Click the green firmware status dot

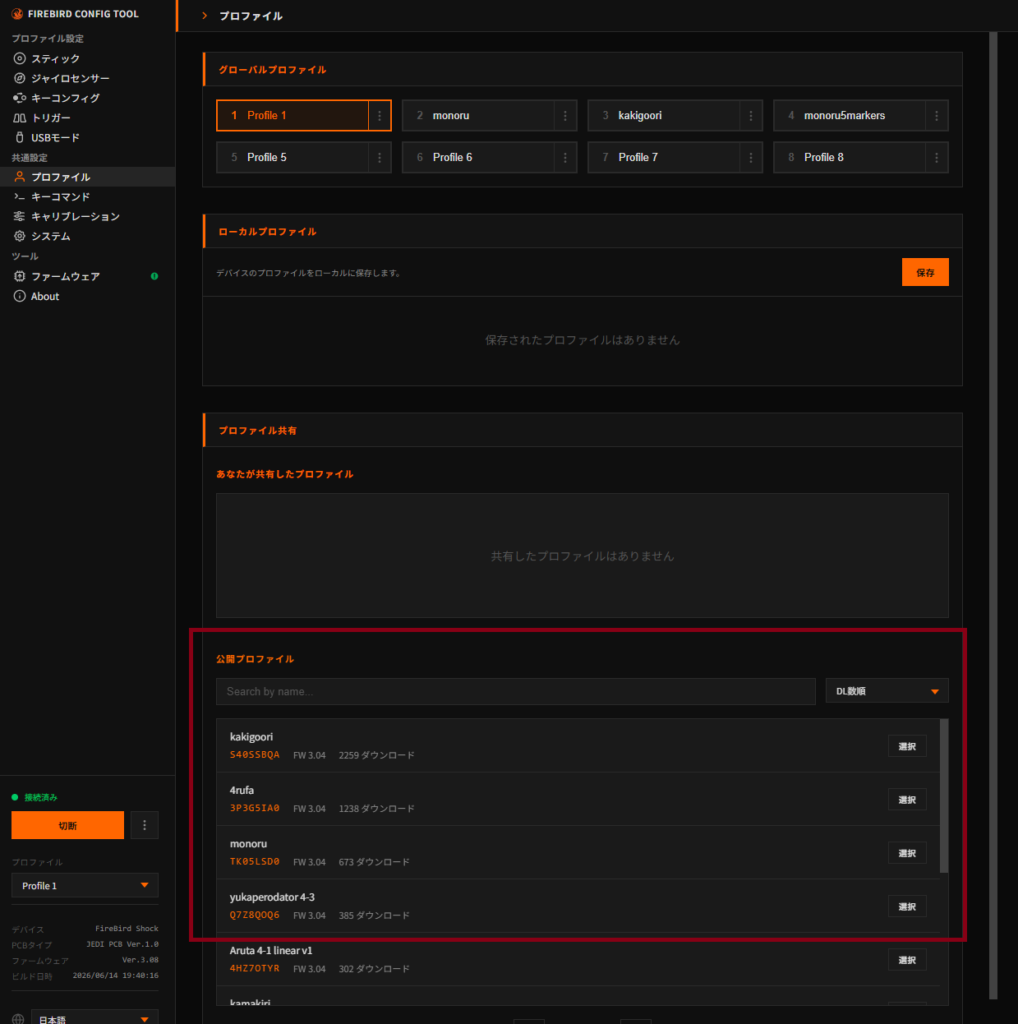pos(155,276)
